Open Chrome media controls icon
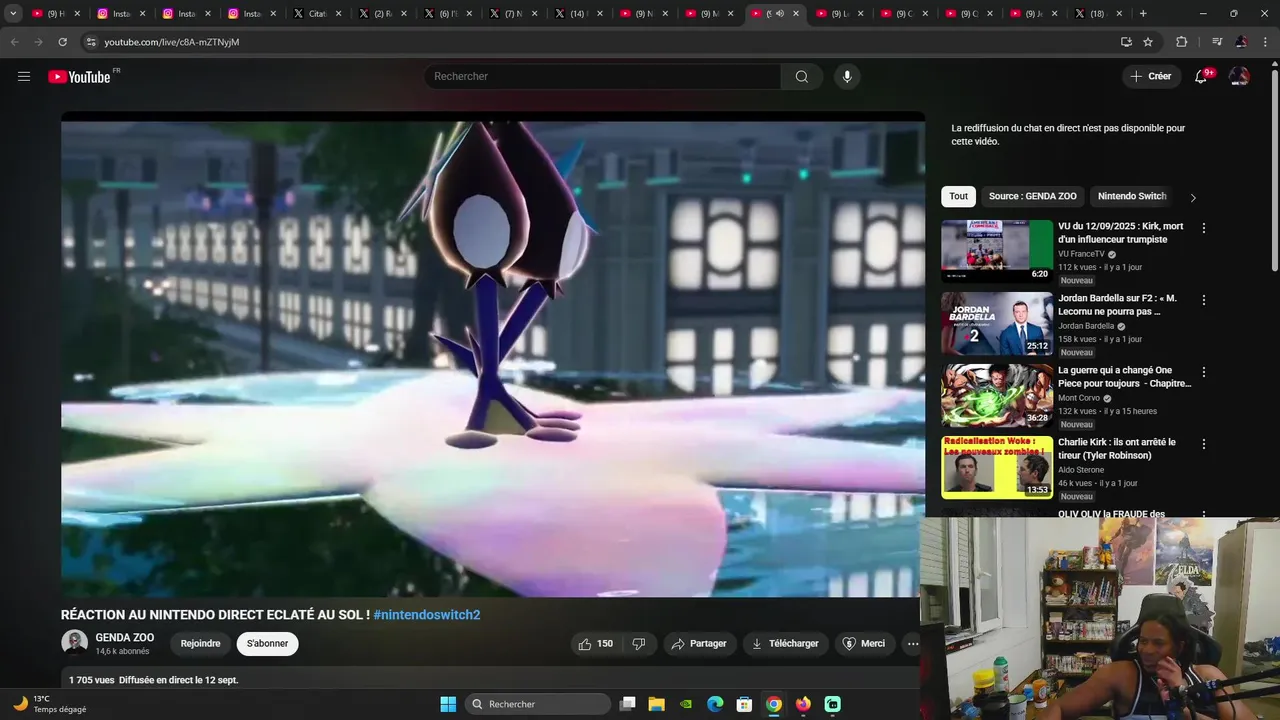 click(x=1217, y=42)
